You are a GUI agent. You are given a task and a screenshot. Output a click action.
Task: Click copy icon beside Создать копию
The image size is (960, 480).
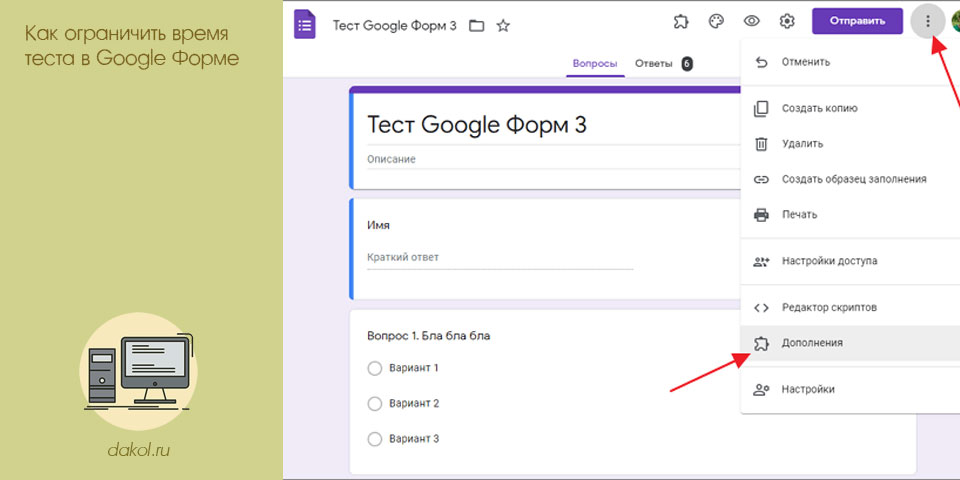pos(761,108)
